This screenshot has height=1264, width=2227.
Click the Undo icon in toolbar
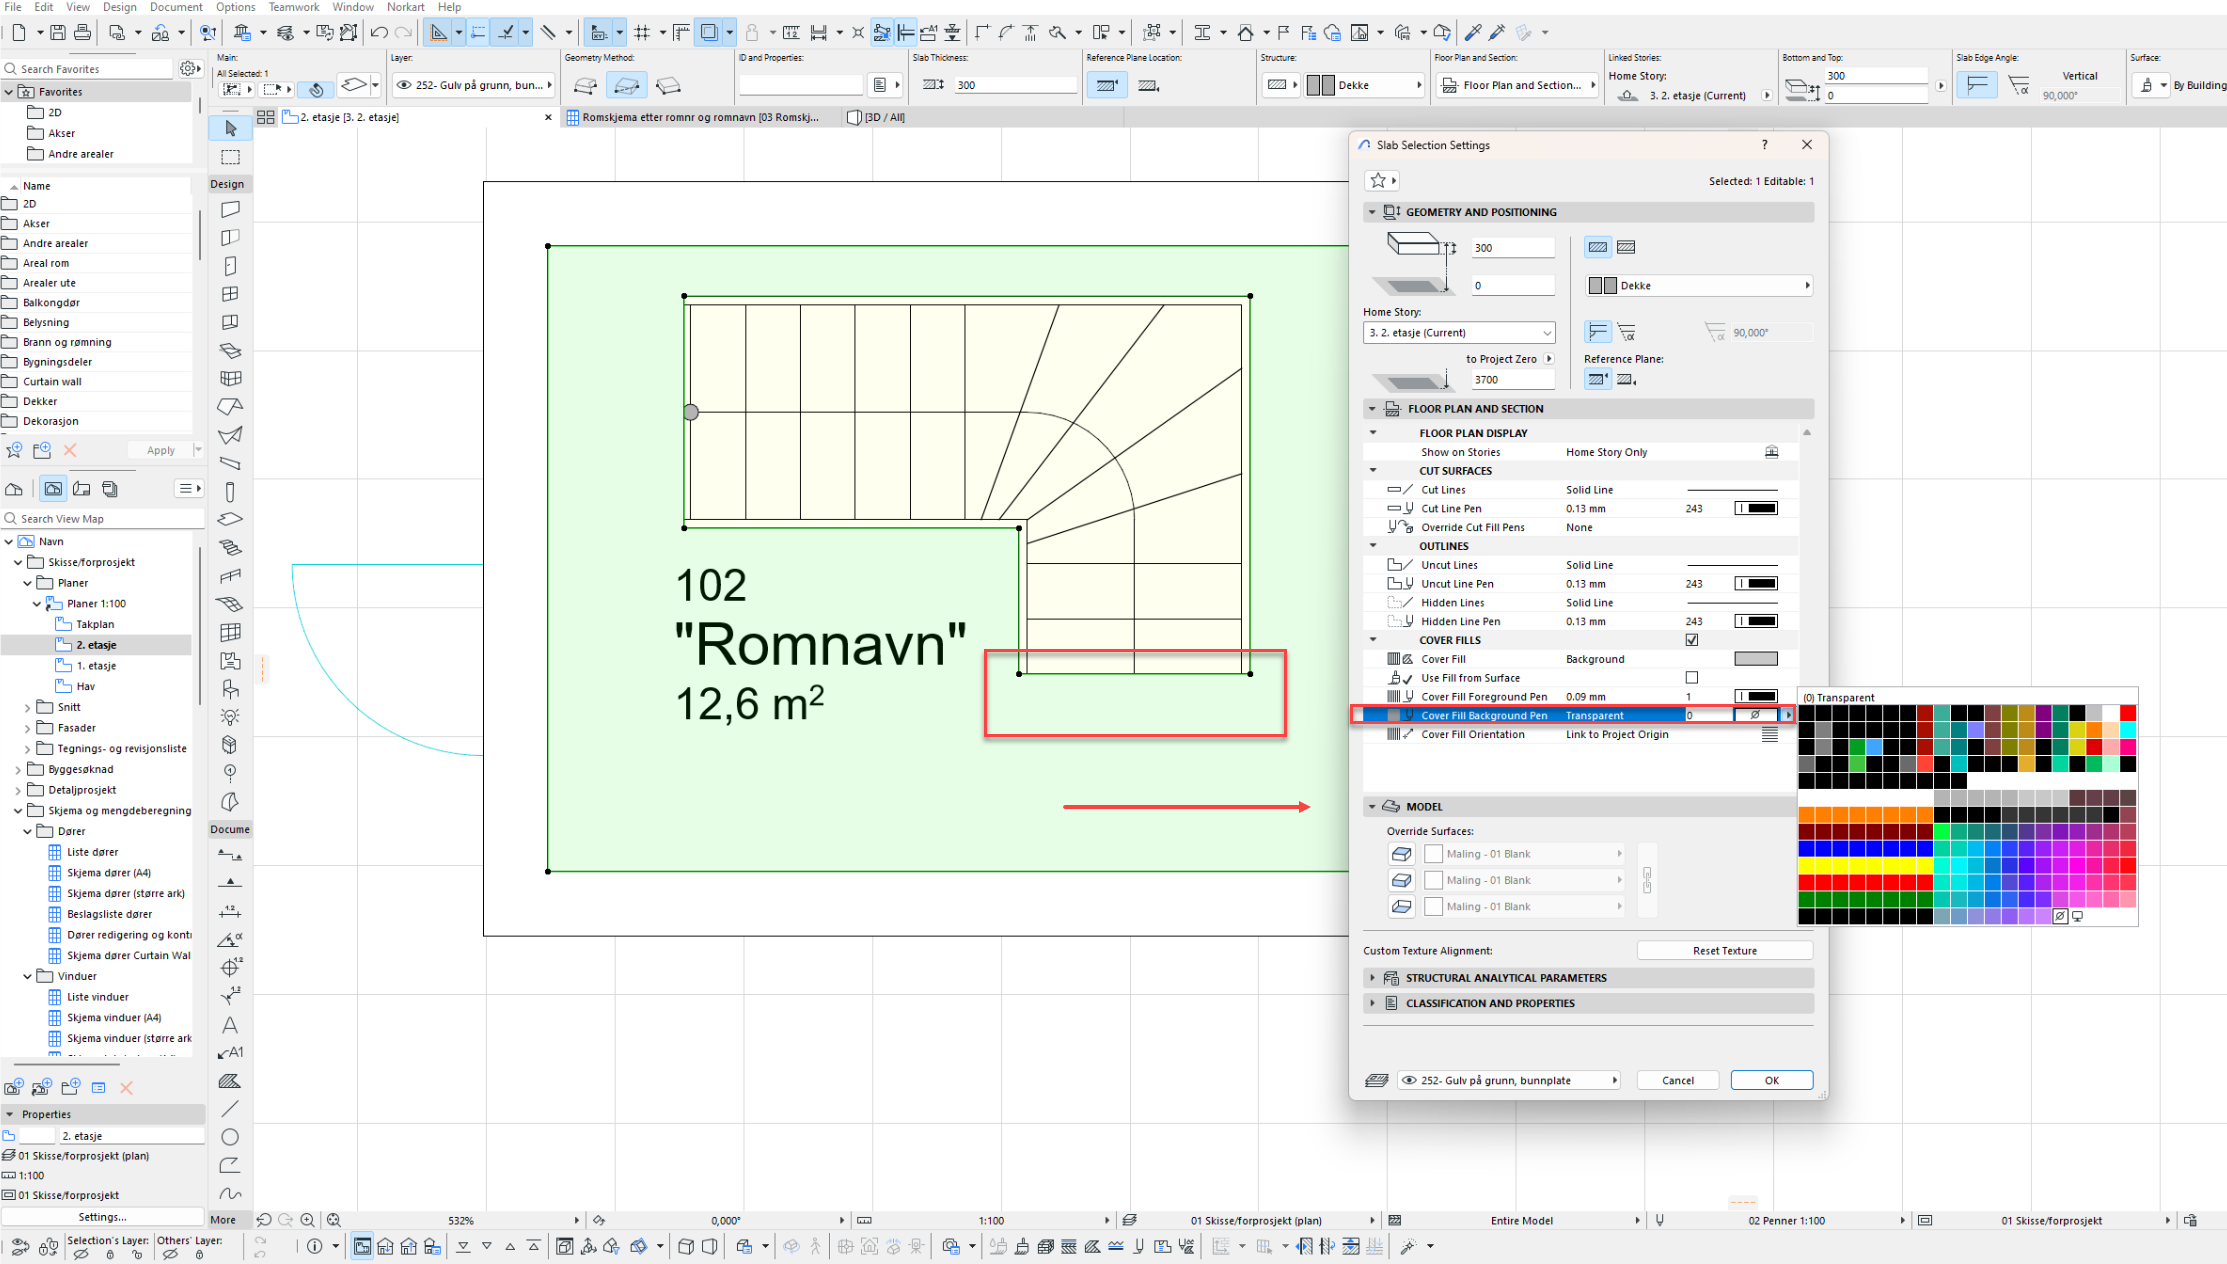379,33
